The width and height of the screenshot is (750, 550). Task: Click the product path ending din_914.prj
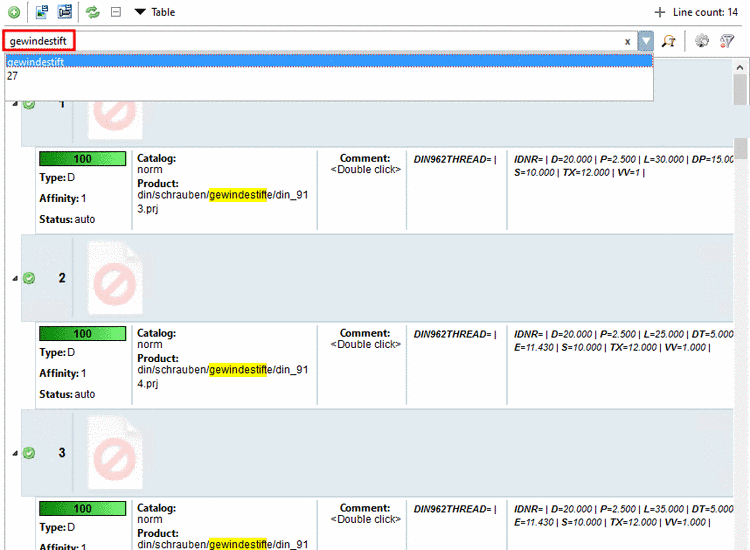pyautogui.click(x=223, y=376)
